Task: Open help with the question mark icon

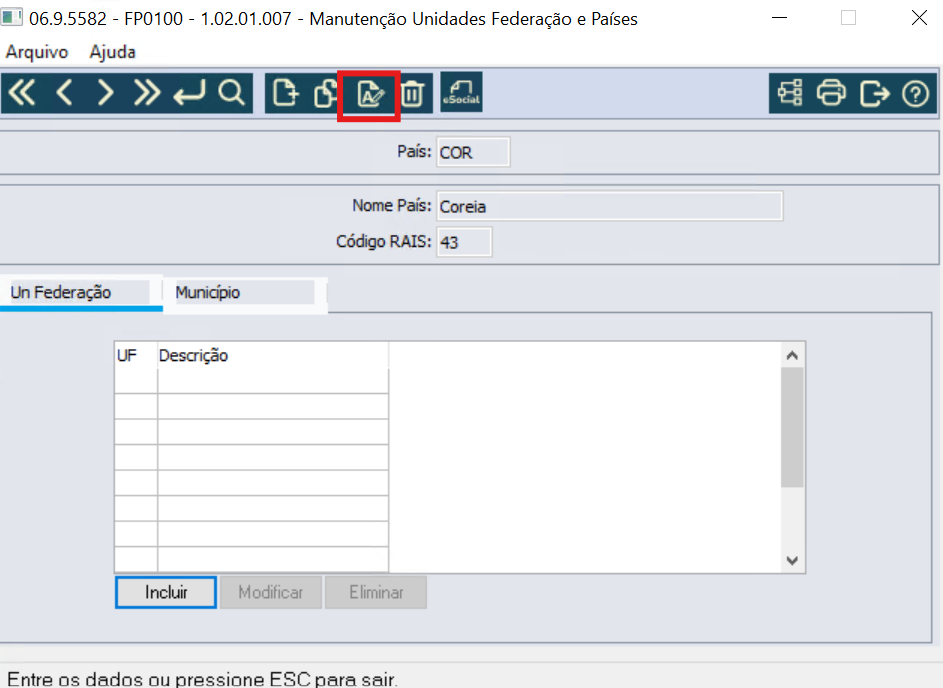Action: (x=915, y=94)
